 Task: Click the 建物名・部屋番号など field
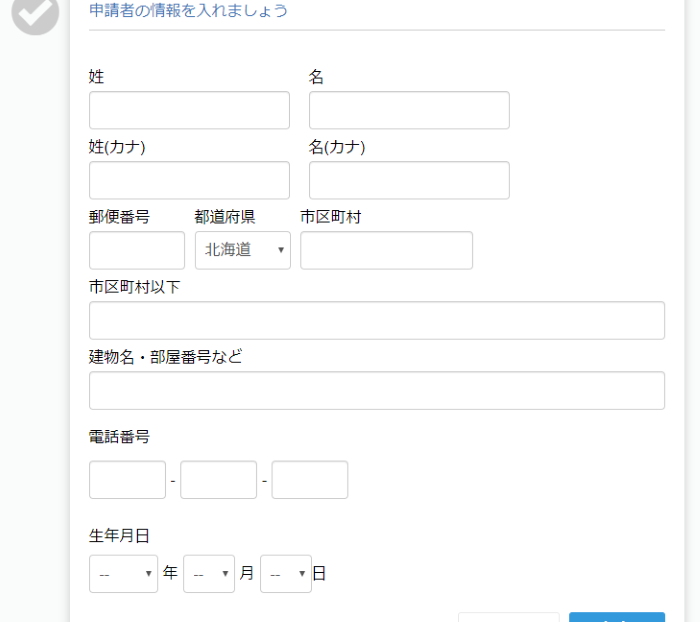377,391
